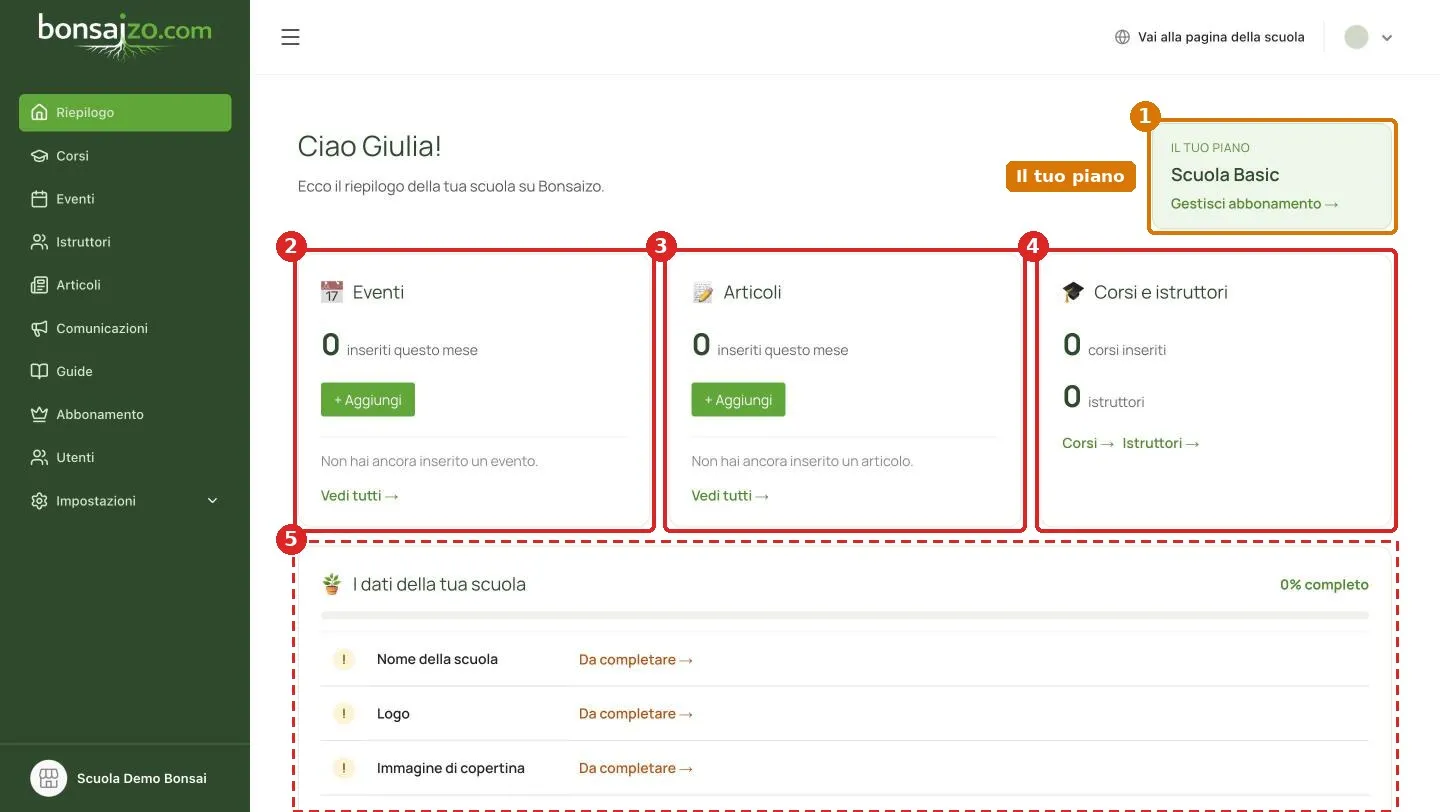Click the school data completion progress bar

coord(845,615)
